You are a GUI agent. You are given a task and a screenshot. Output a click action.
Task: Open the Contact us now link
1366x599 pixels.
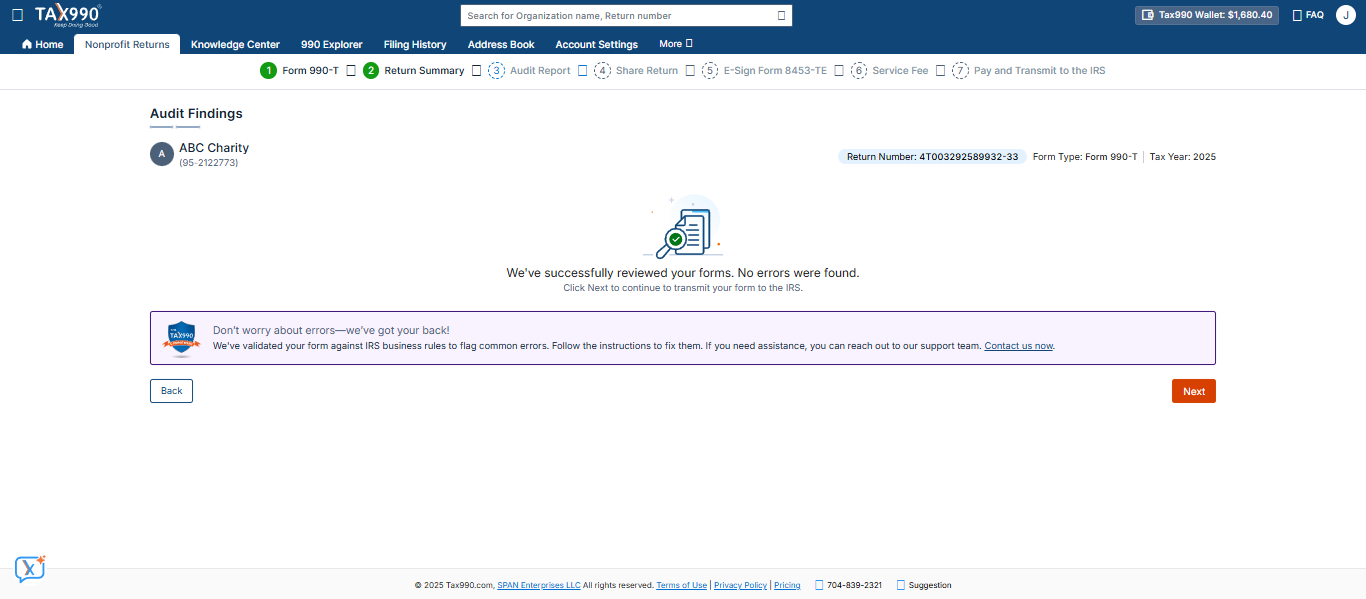[1019, 346]
